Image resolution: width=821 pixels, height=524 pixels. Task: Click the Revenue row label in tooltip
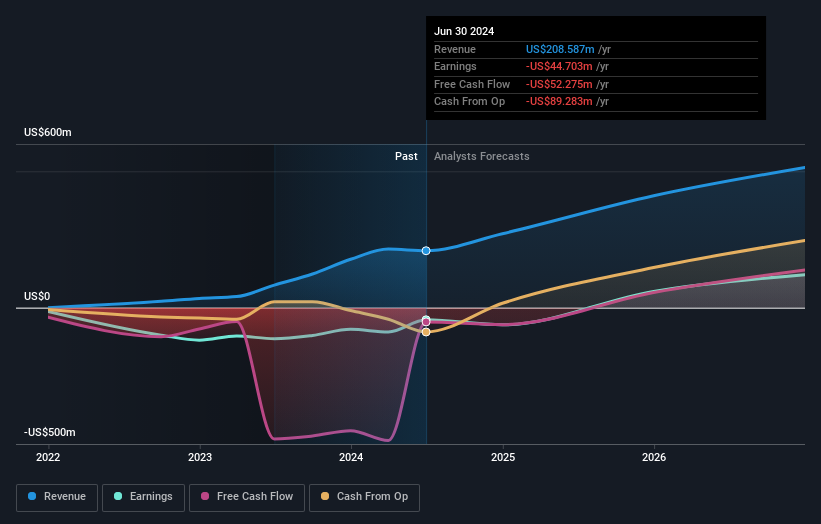click(x=455, y=49)
